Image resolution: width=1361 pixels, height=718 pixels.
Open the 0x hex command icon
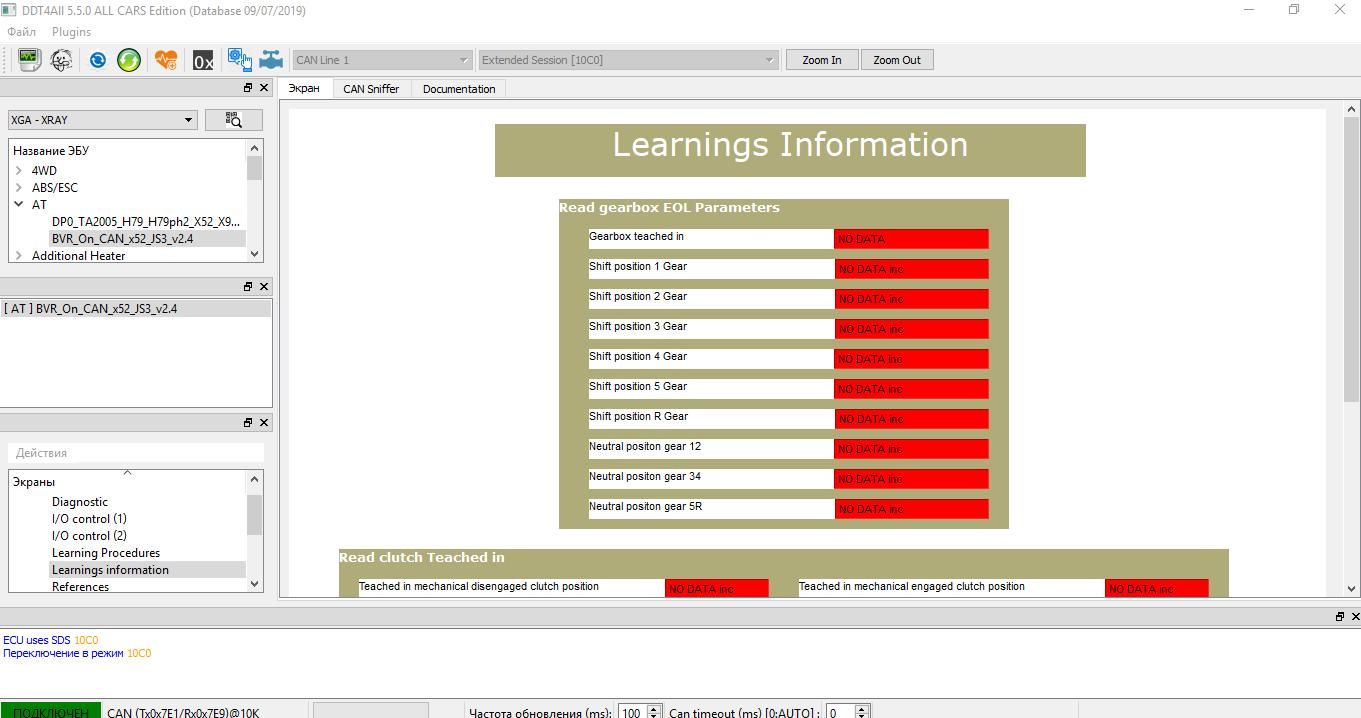tap(203, 61)
